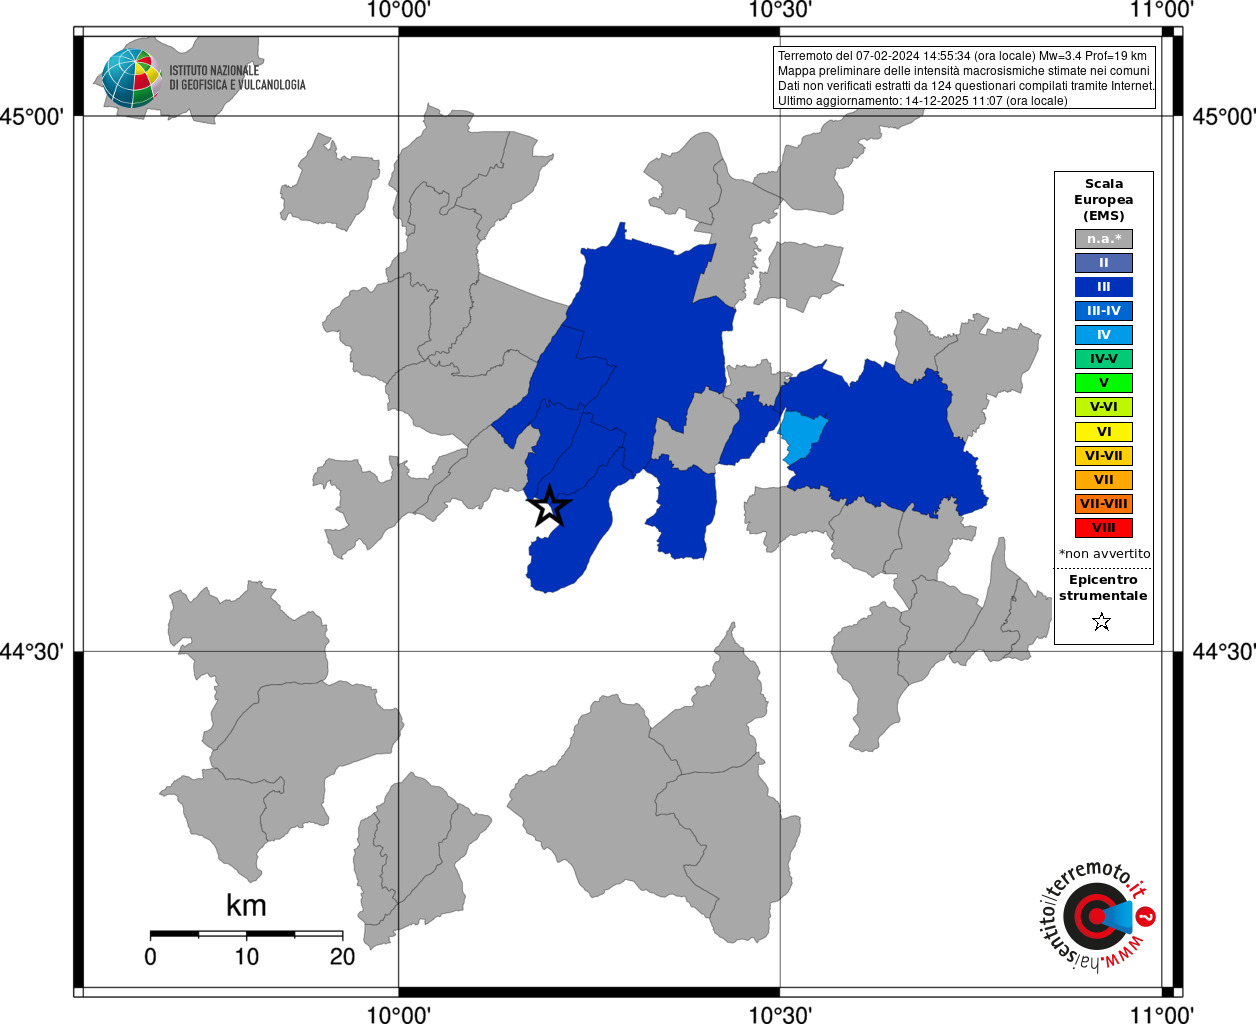The width and height of the screenshot is (1256, 1024).
Task: Click the epicenter star on the map
Action: tap(549, 506)
